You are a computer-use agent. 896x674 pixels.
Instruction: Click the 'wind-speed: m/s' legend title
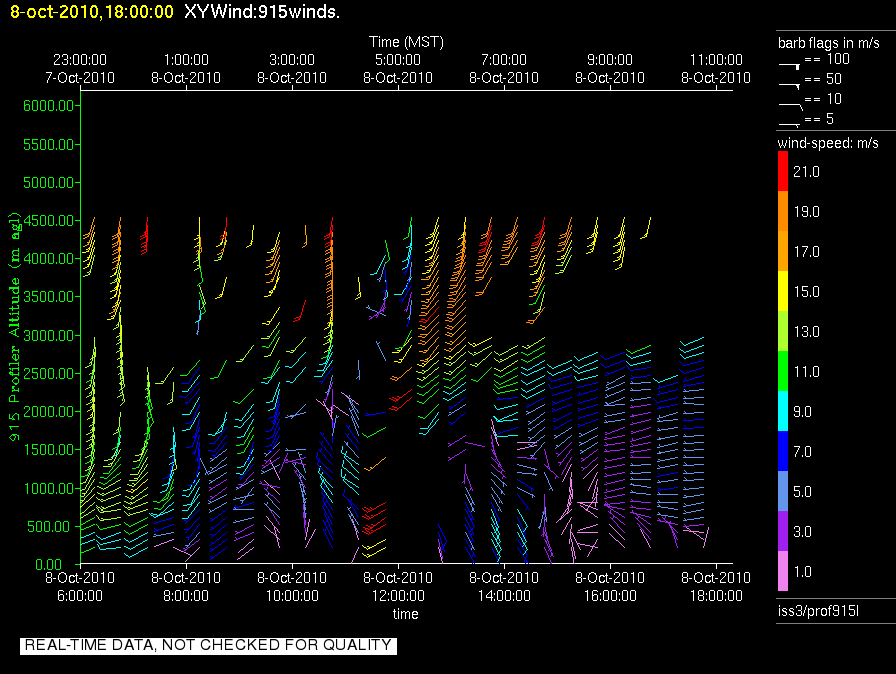(x=828, y=143)
